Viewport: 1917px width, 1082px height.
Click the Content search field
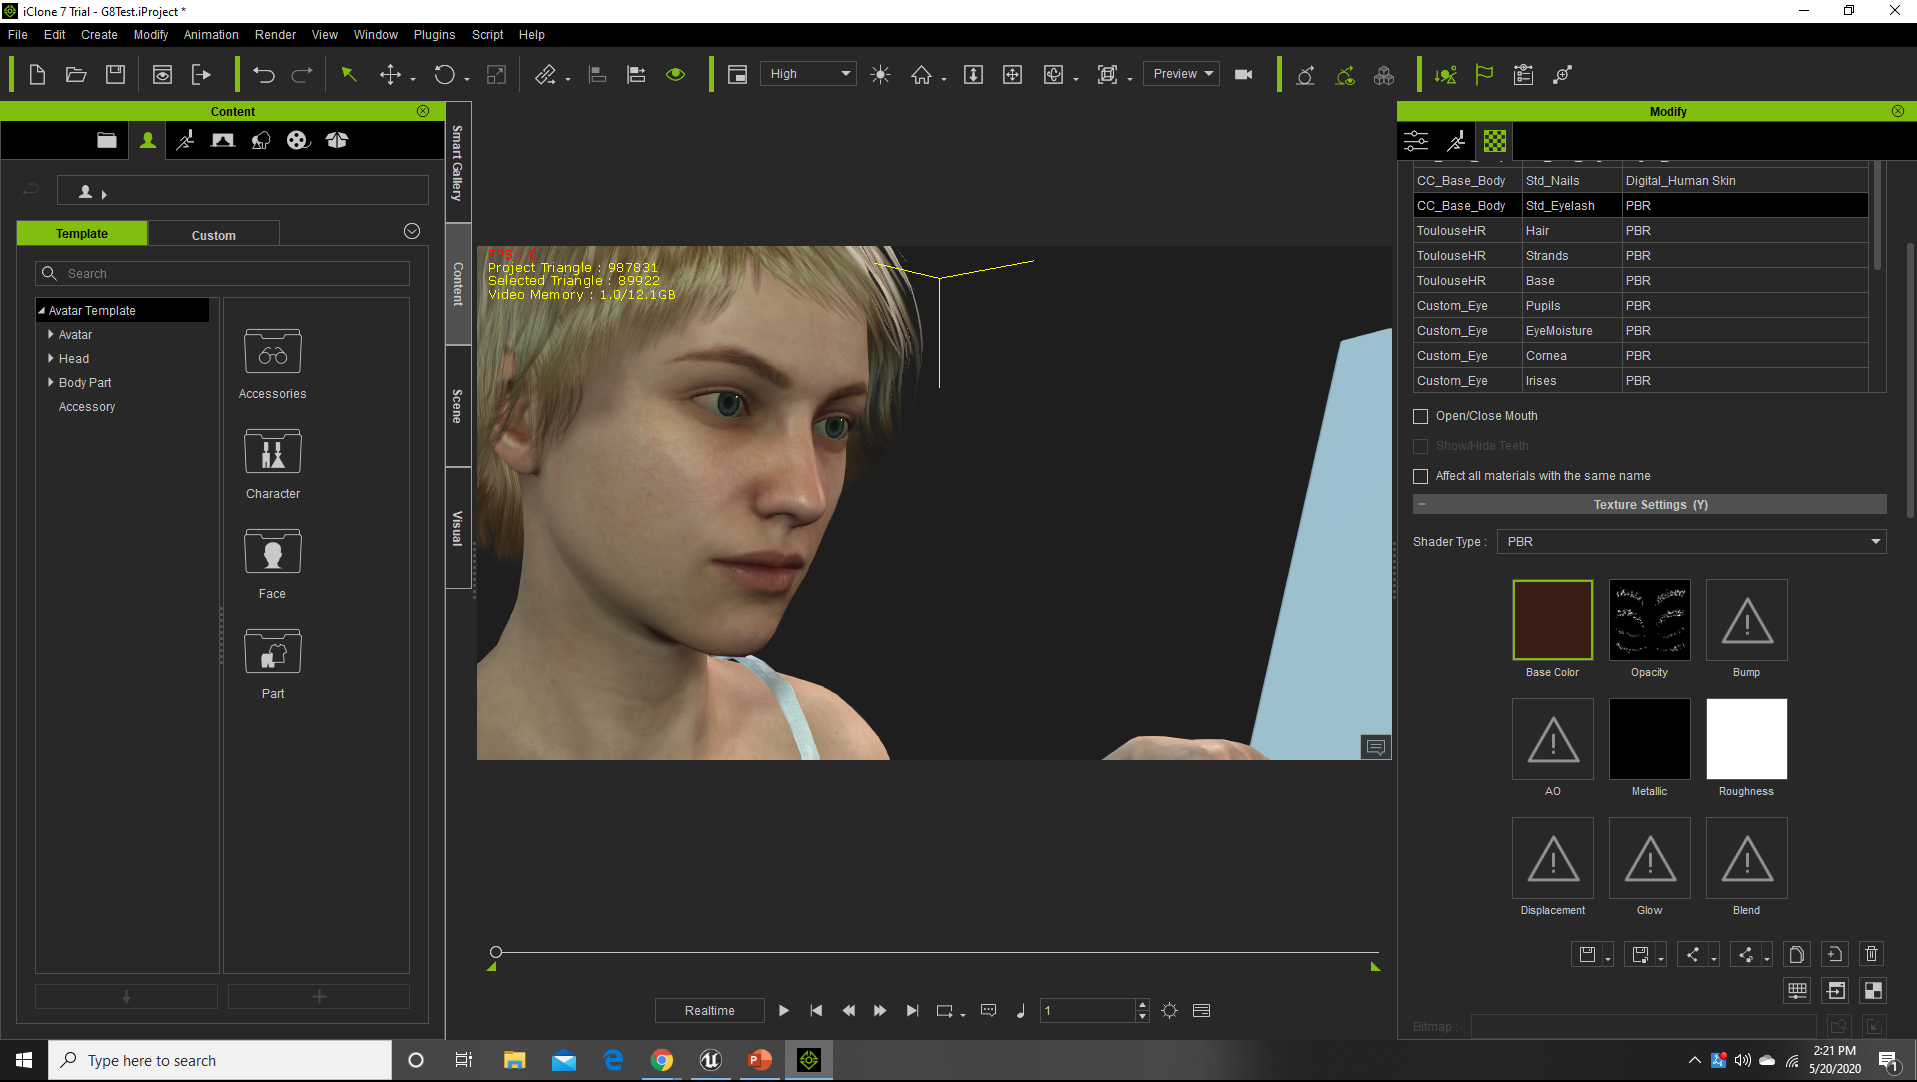tap(223, 274)
